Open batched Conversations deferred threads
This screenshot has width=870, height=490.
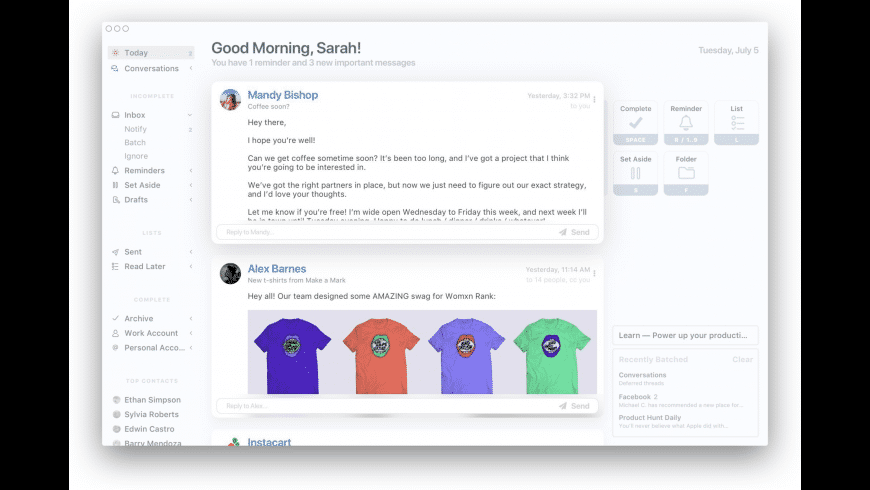(x=643, y=378)
